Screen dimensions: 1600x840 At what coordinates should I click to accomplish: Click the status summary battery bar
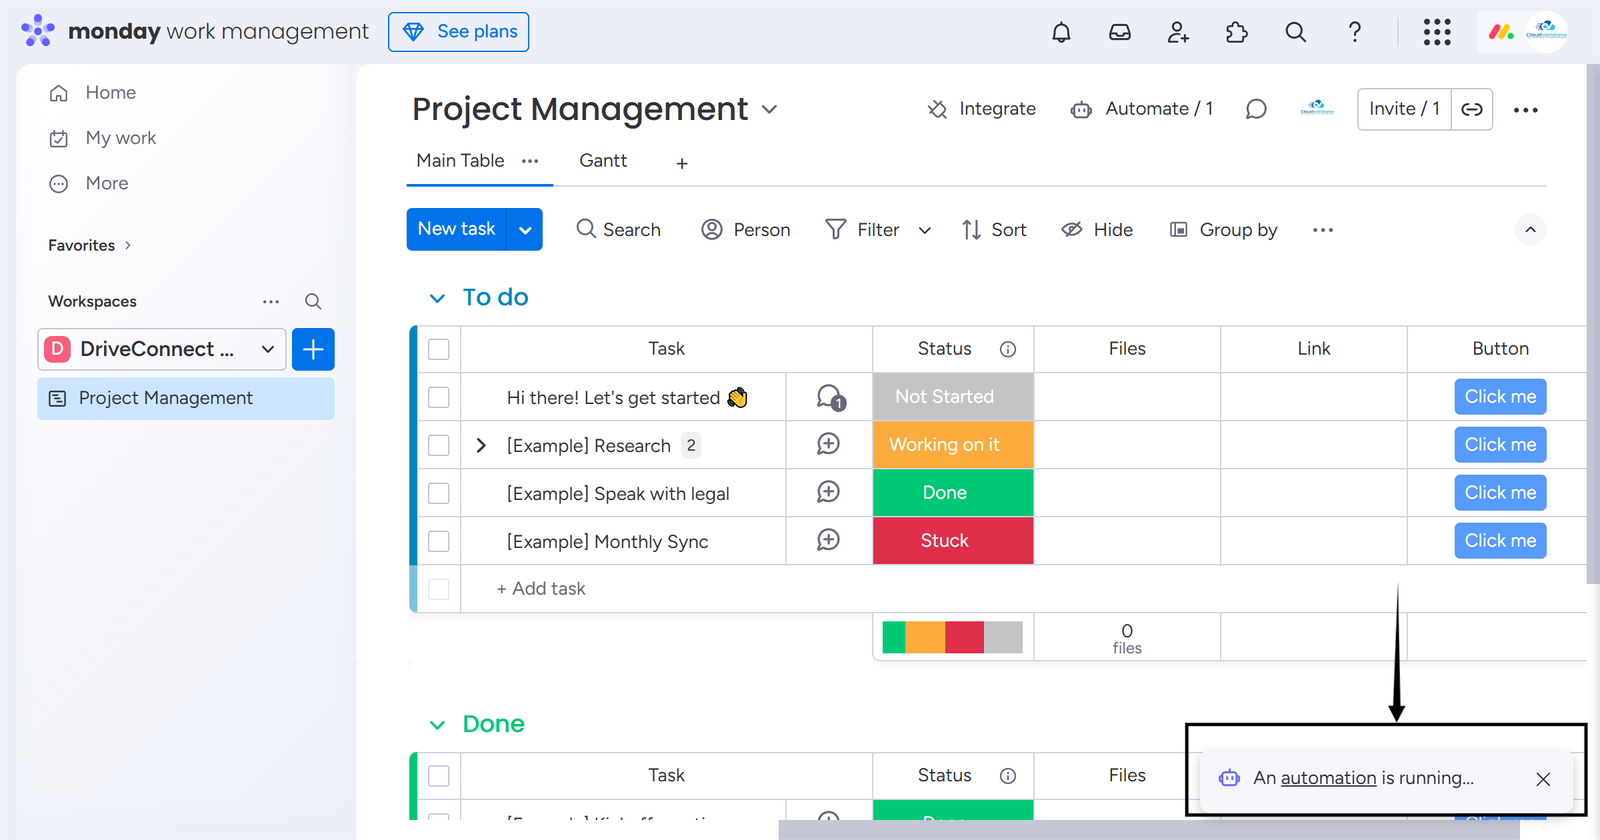click(953, 637)
